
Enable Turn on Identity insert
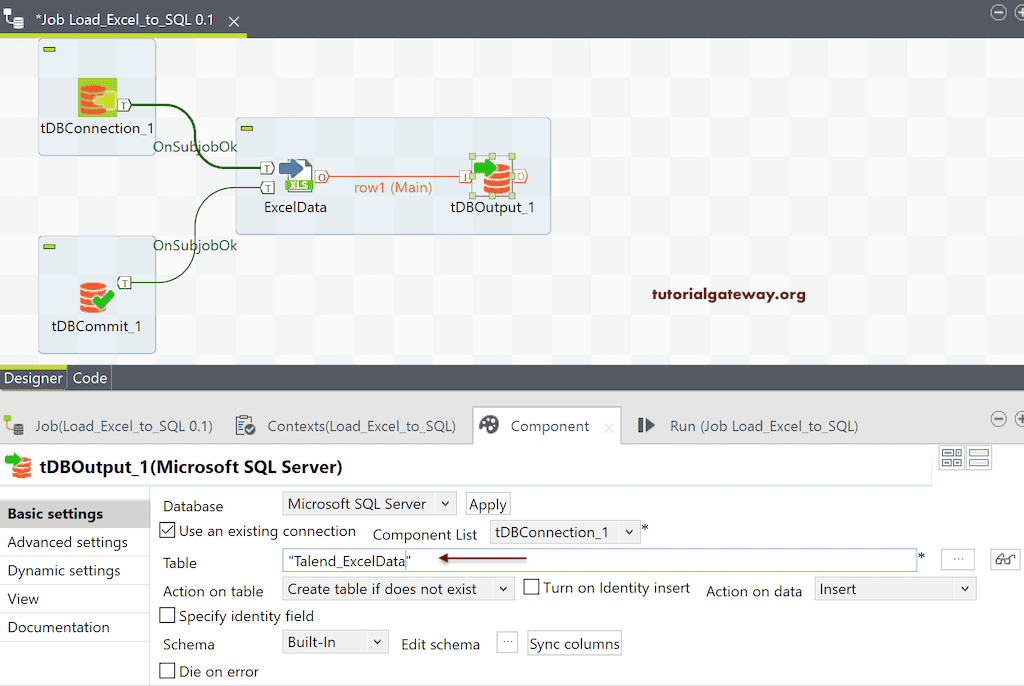[529, 587]
